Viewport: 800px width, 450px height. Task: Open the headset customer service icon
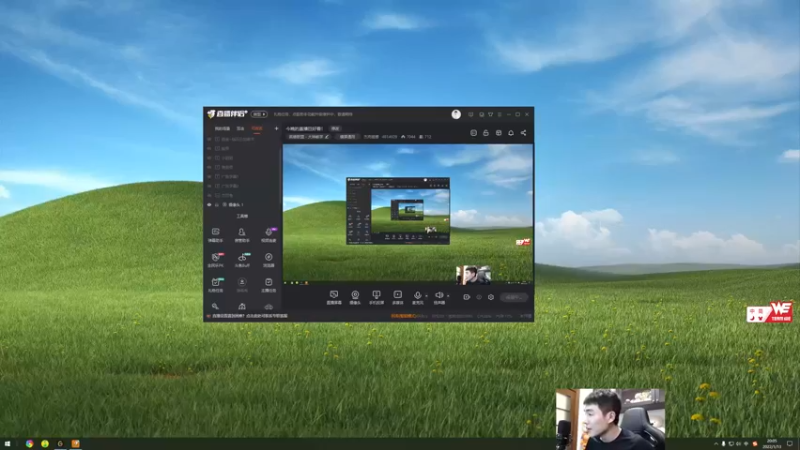(481, 114)
